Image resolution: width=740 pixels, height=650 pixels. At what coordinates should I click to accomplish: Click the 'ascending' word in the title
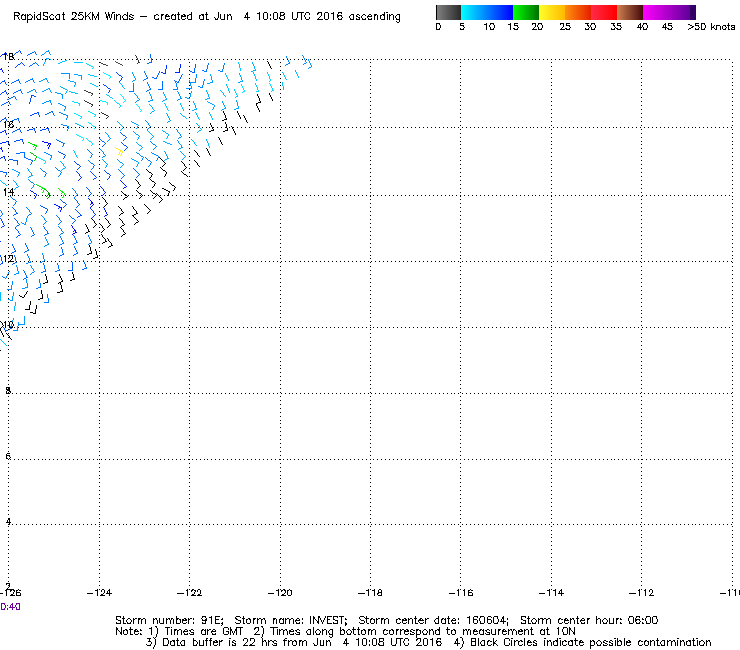coord(374,17)
